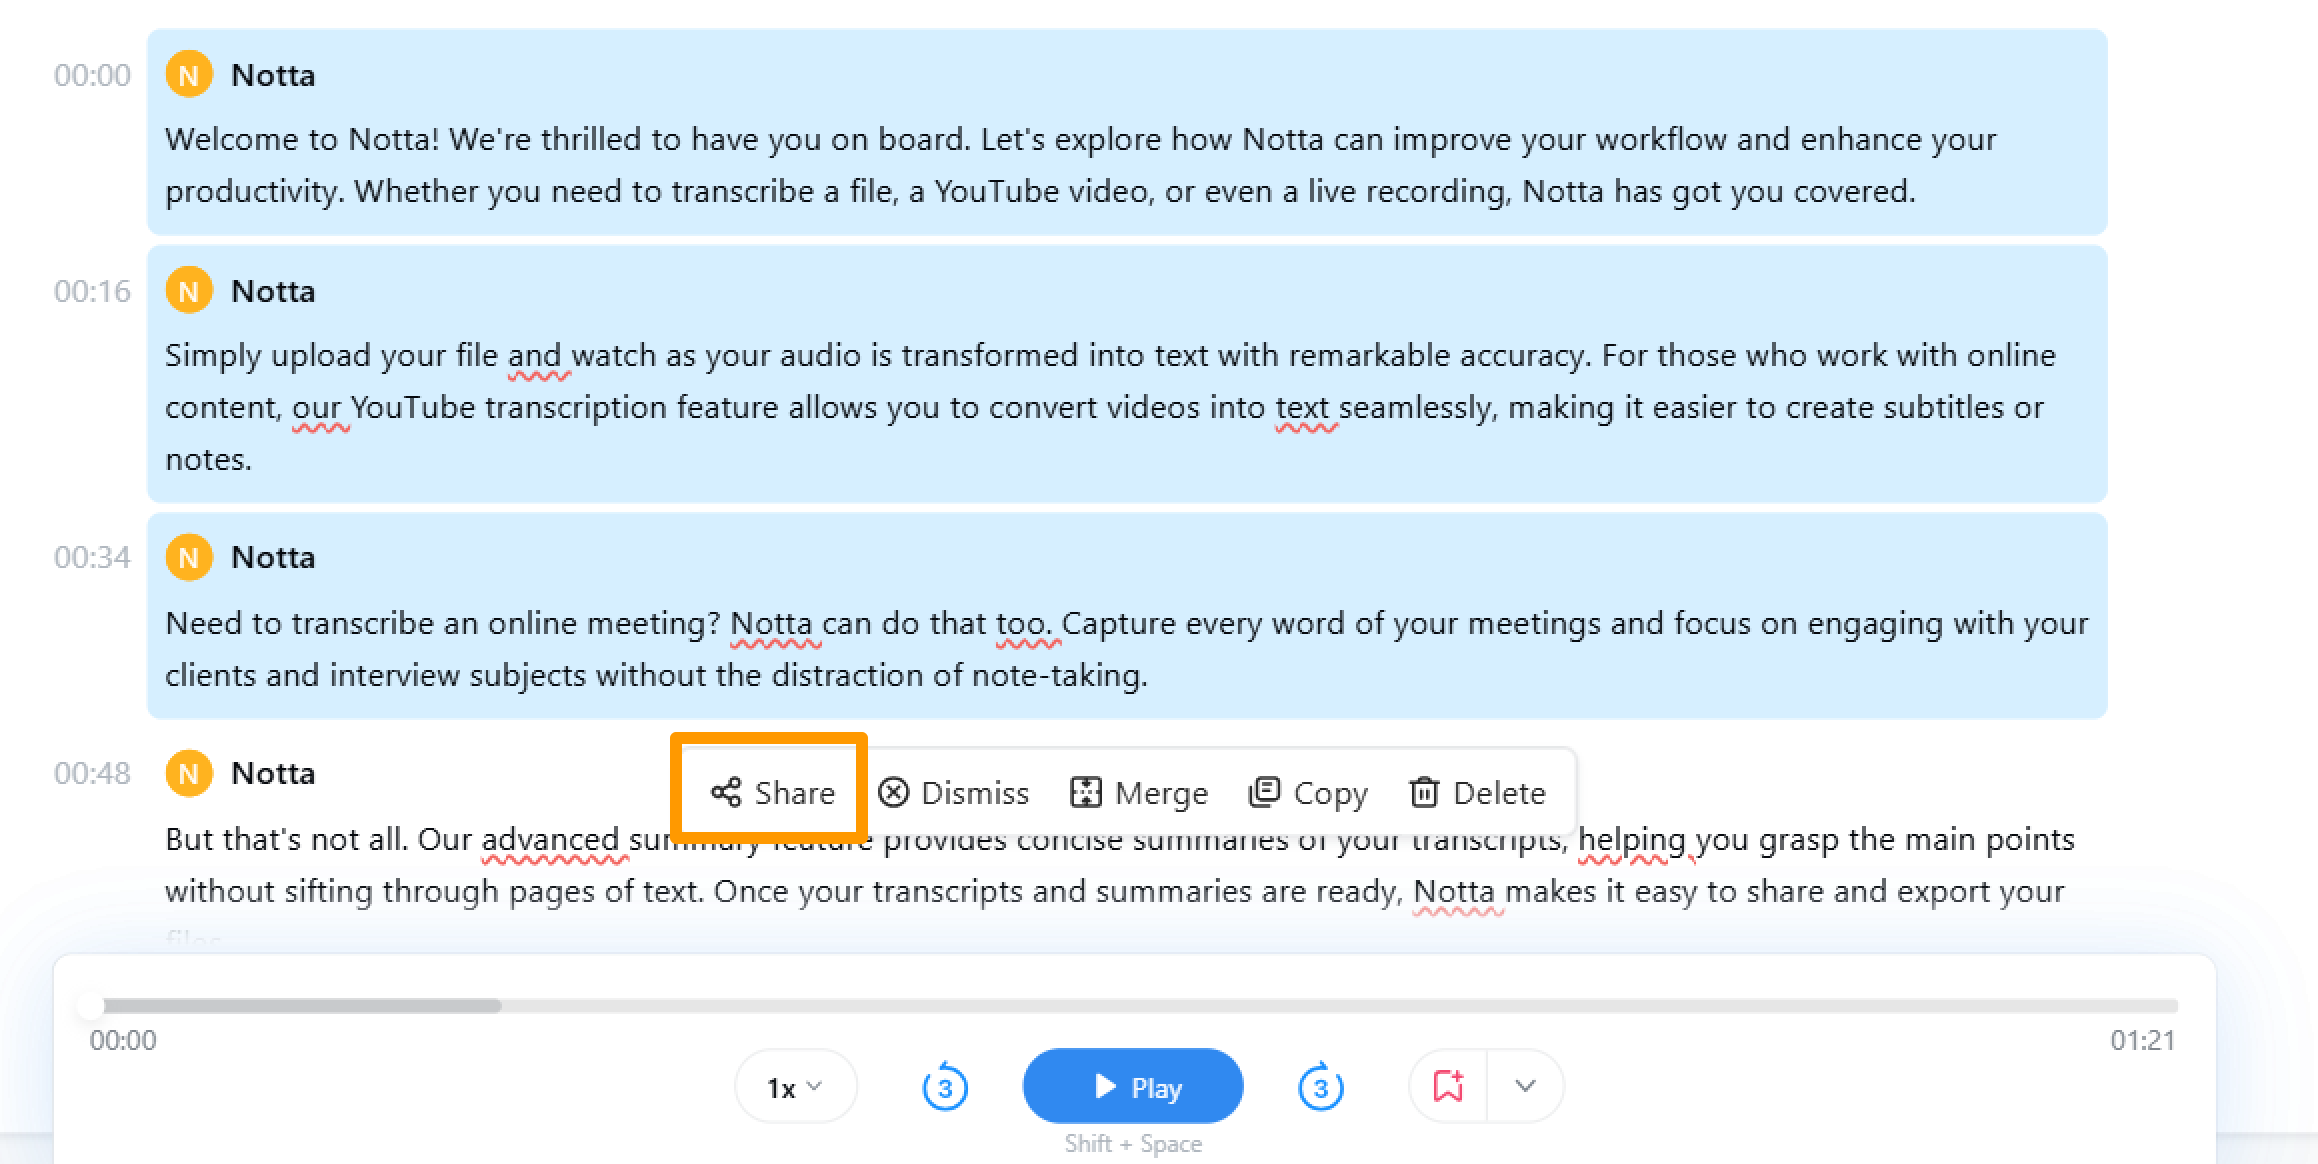Open the 1x playback speed dropdown
2318x1164 pixels.
[795, 1087]
